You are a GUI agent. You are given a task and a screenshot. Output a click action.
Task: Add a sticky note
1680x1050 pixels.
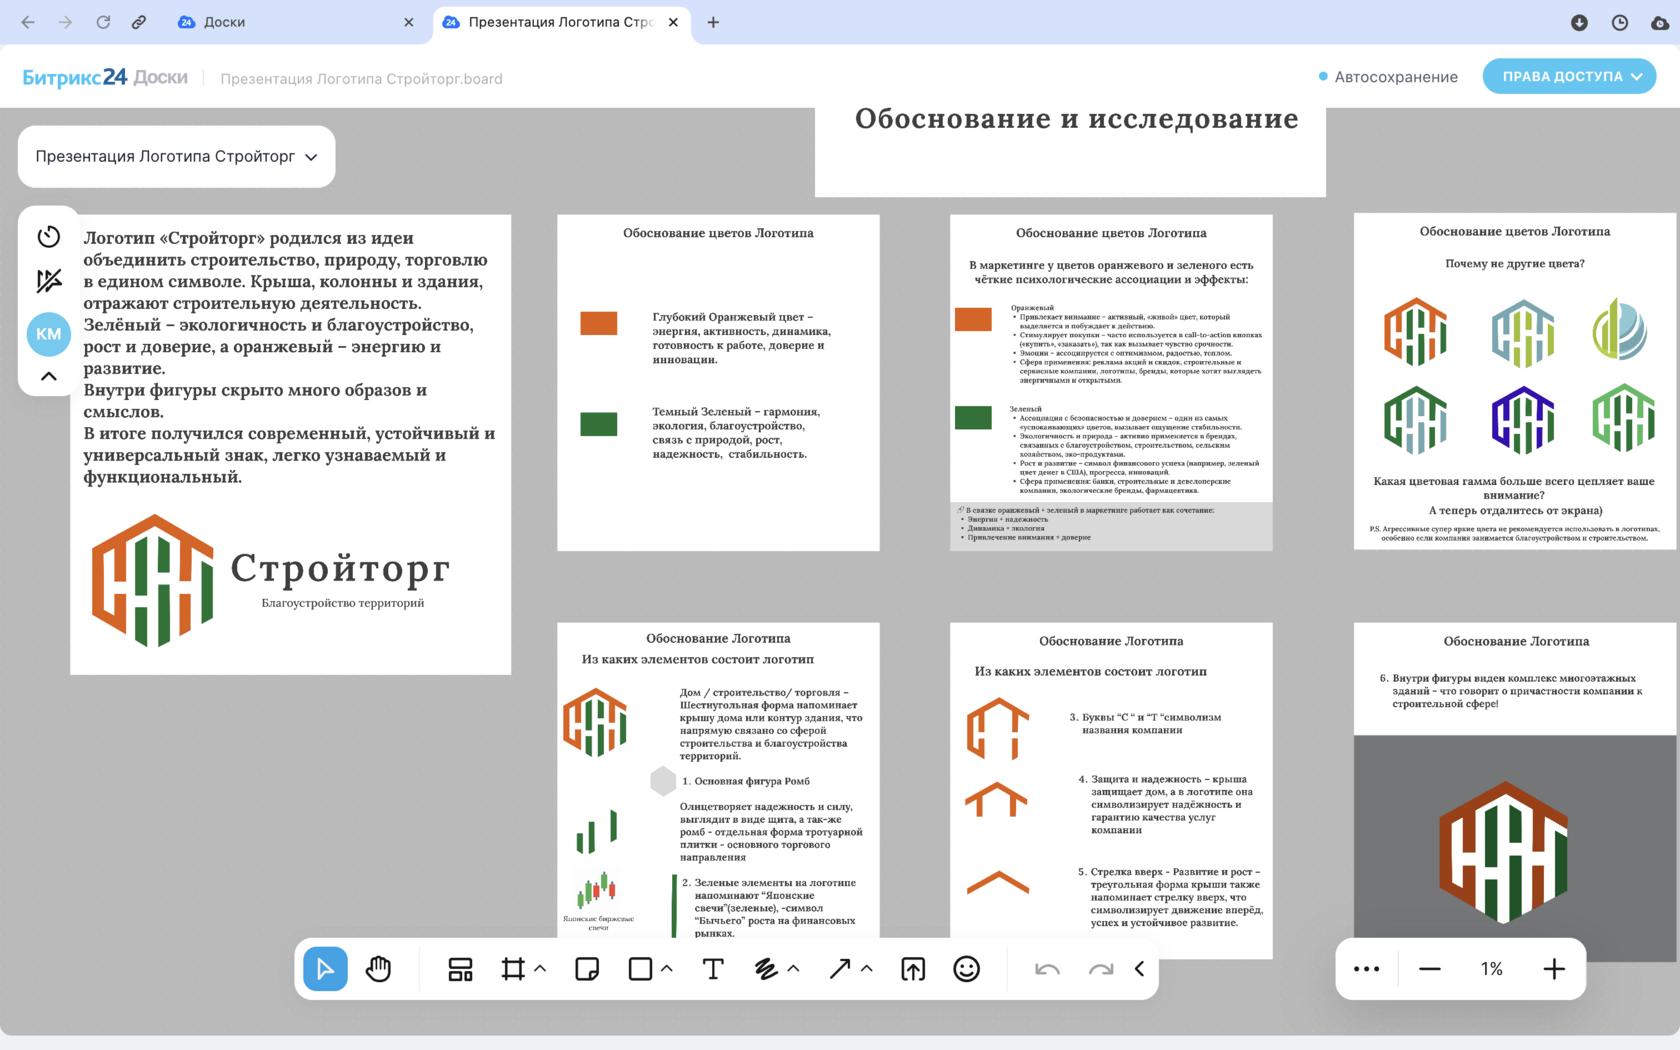point(587,969)
